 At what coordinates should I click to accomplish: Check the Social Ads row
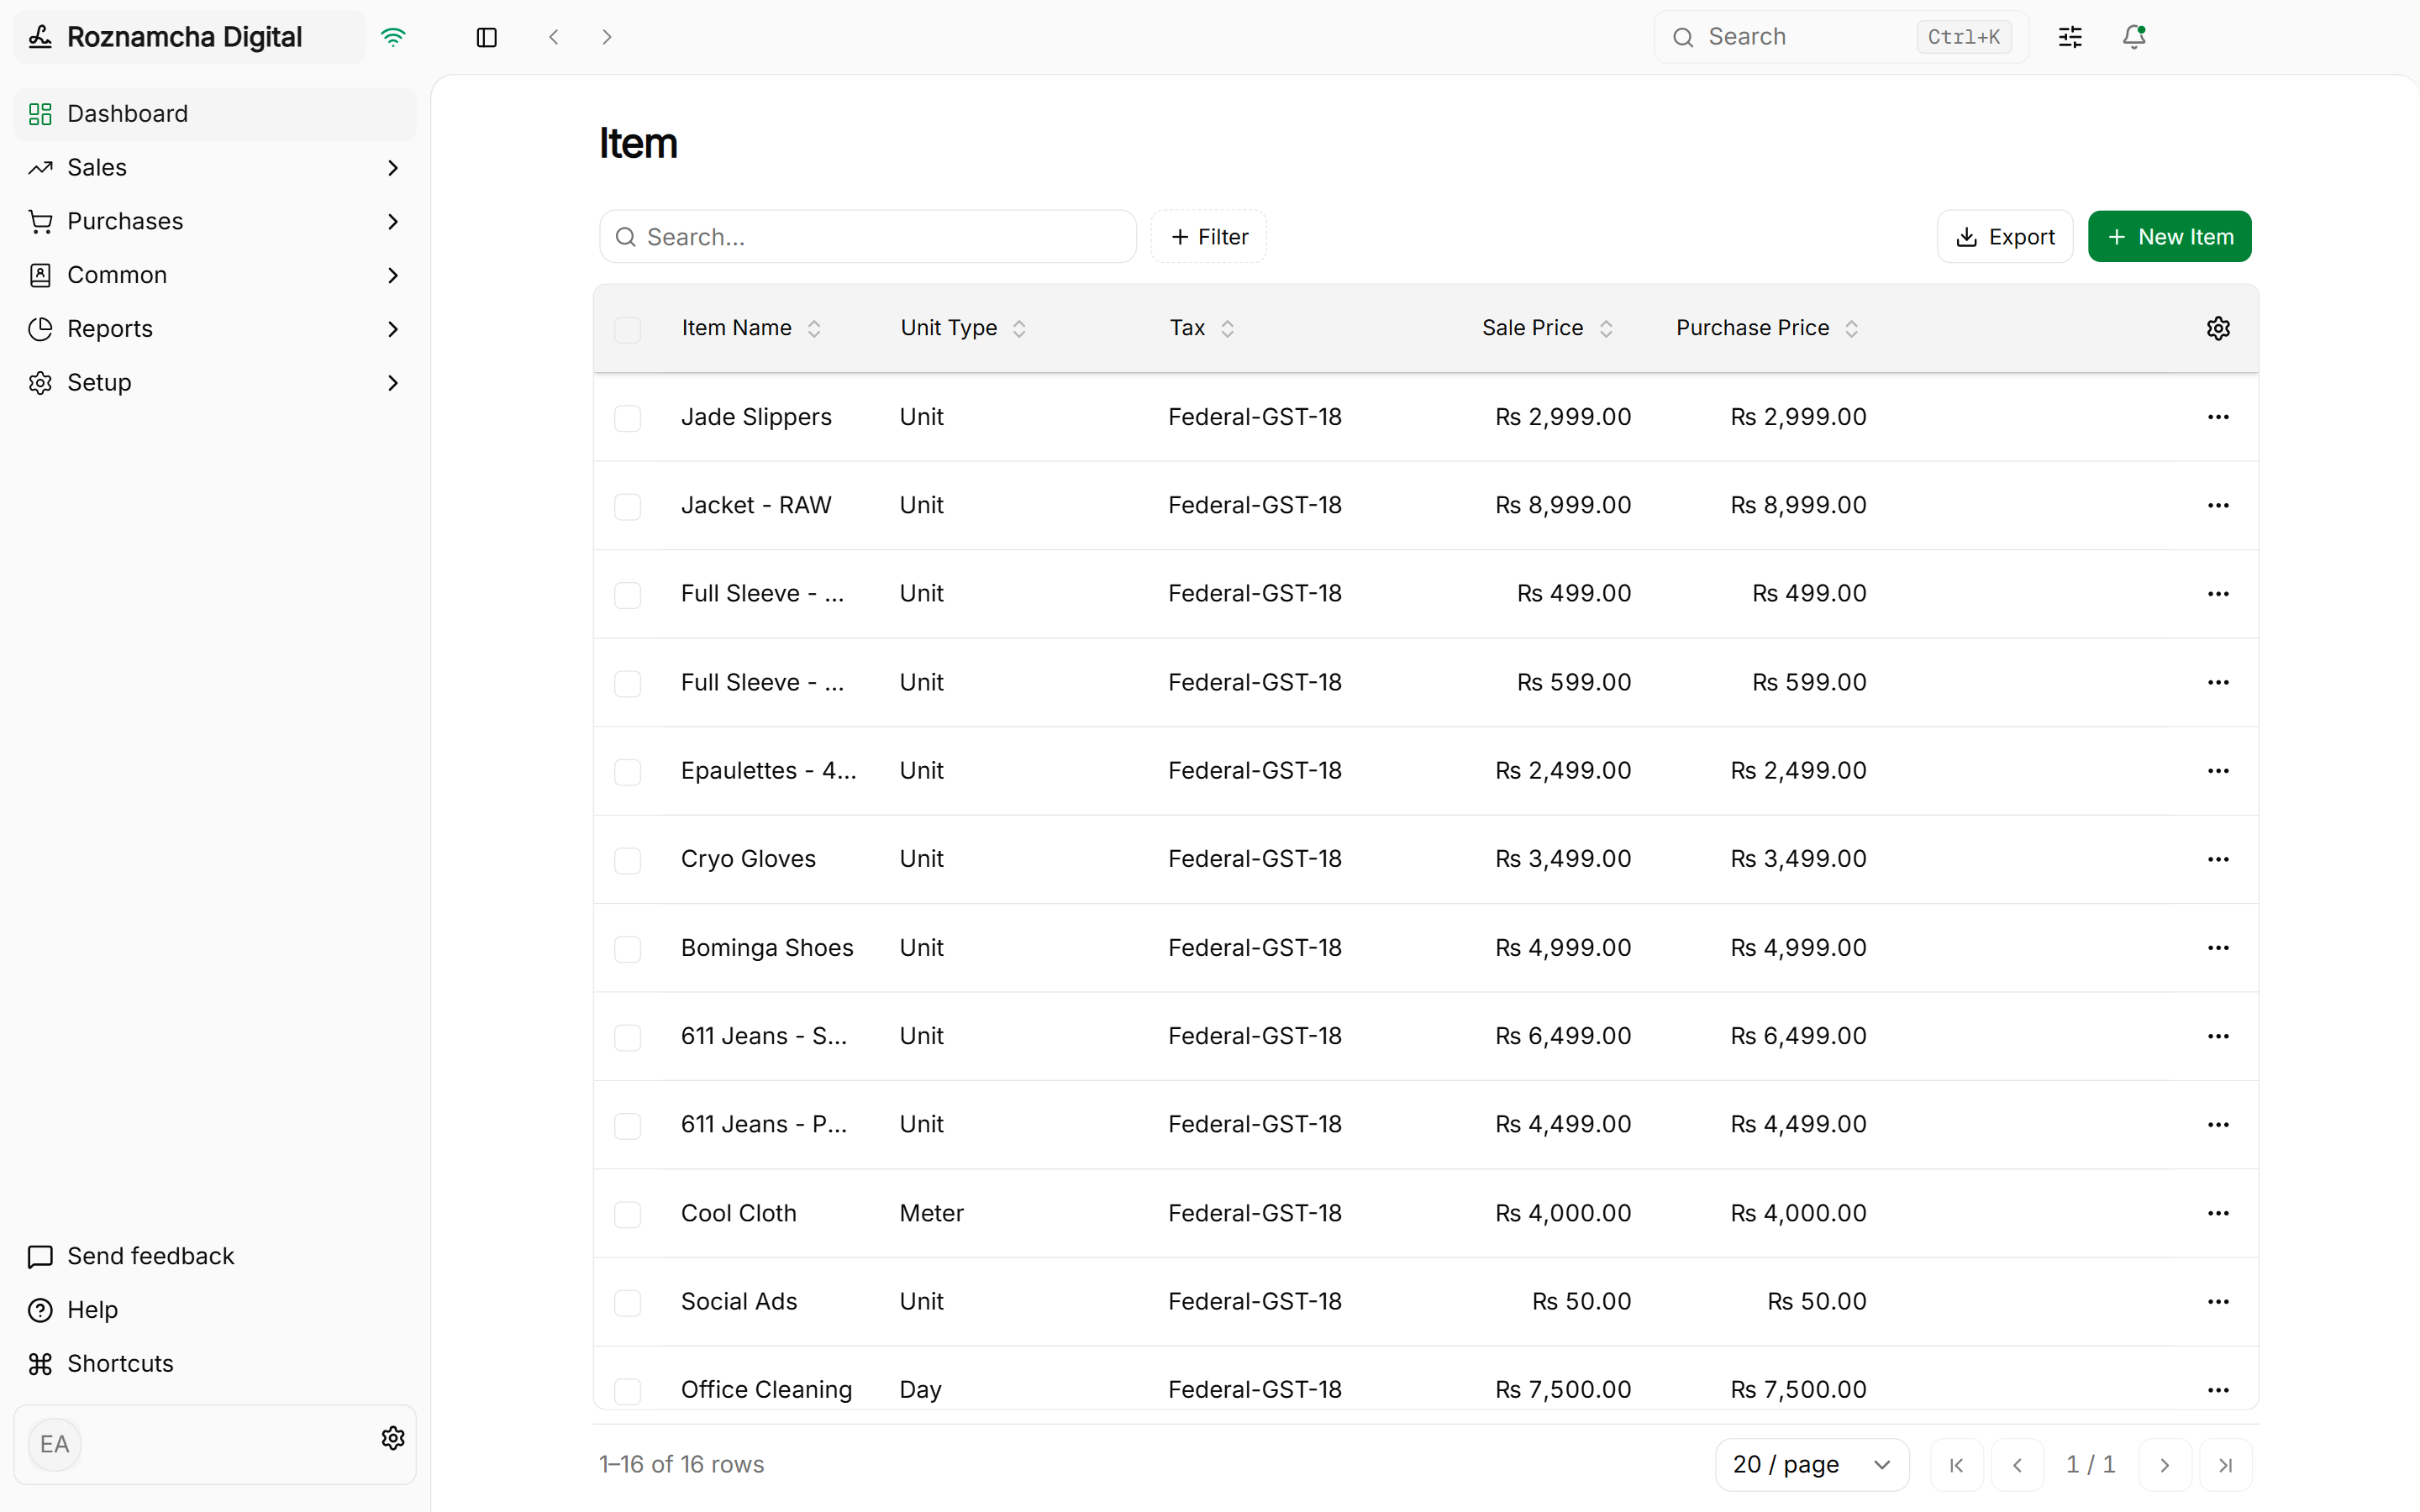[x=627, y=1303]
